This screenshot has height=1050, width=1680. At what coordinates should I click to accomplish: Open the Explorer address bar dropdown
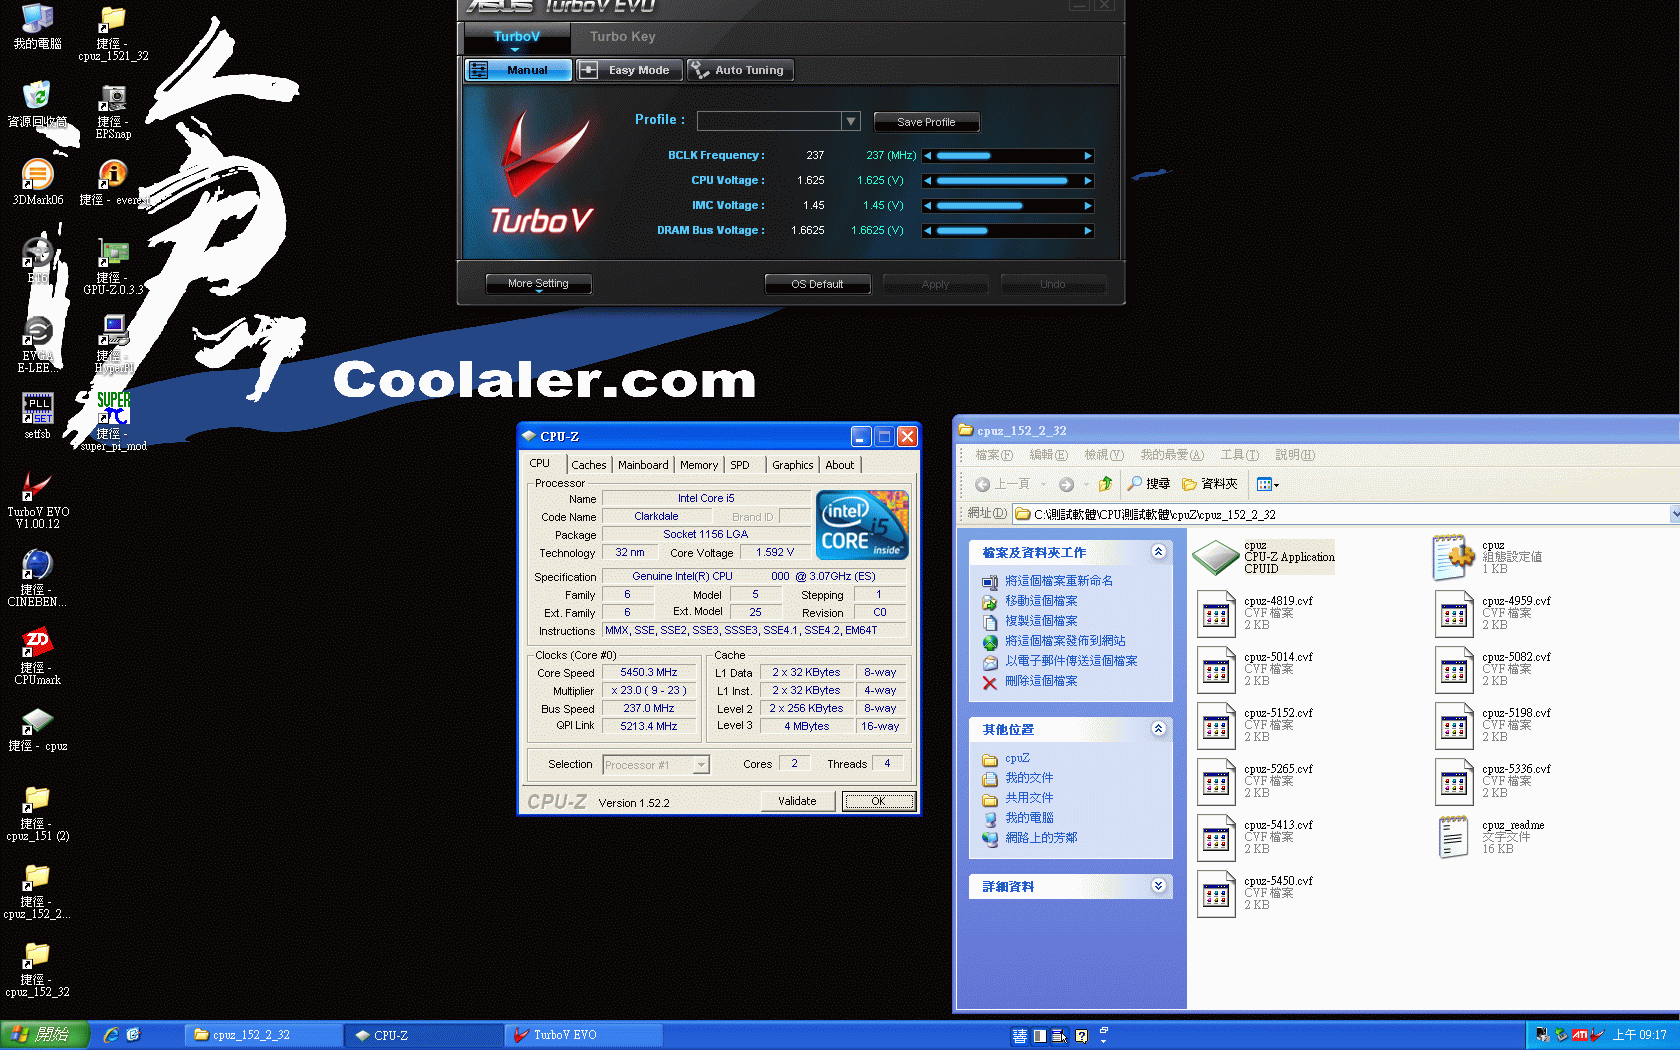(x=1675, y=514)
